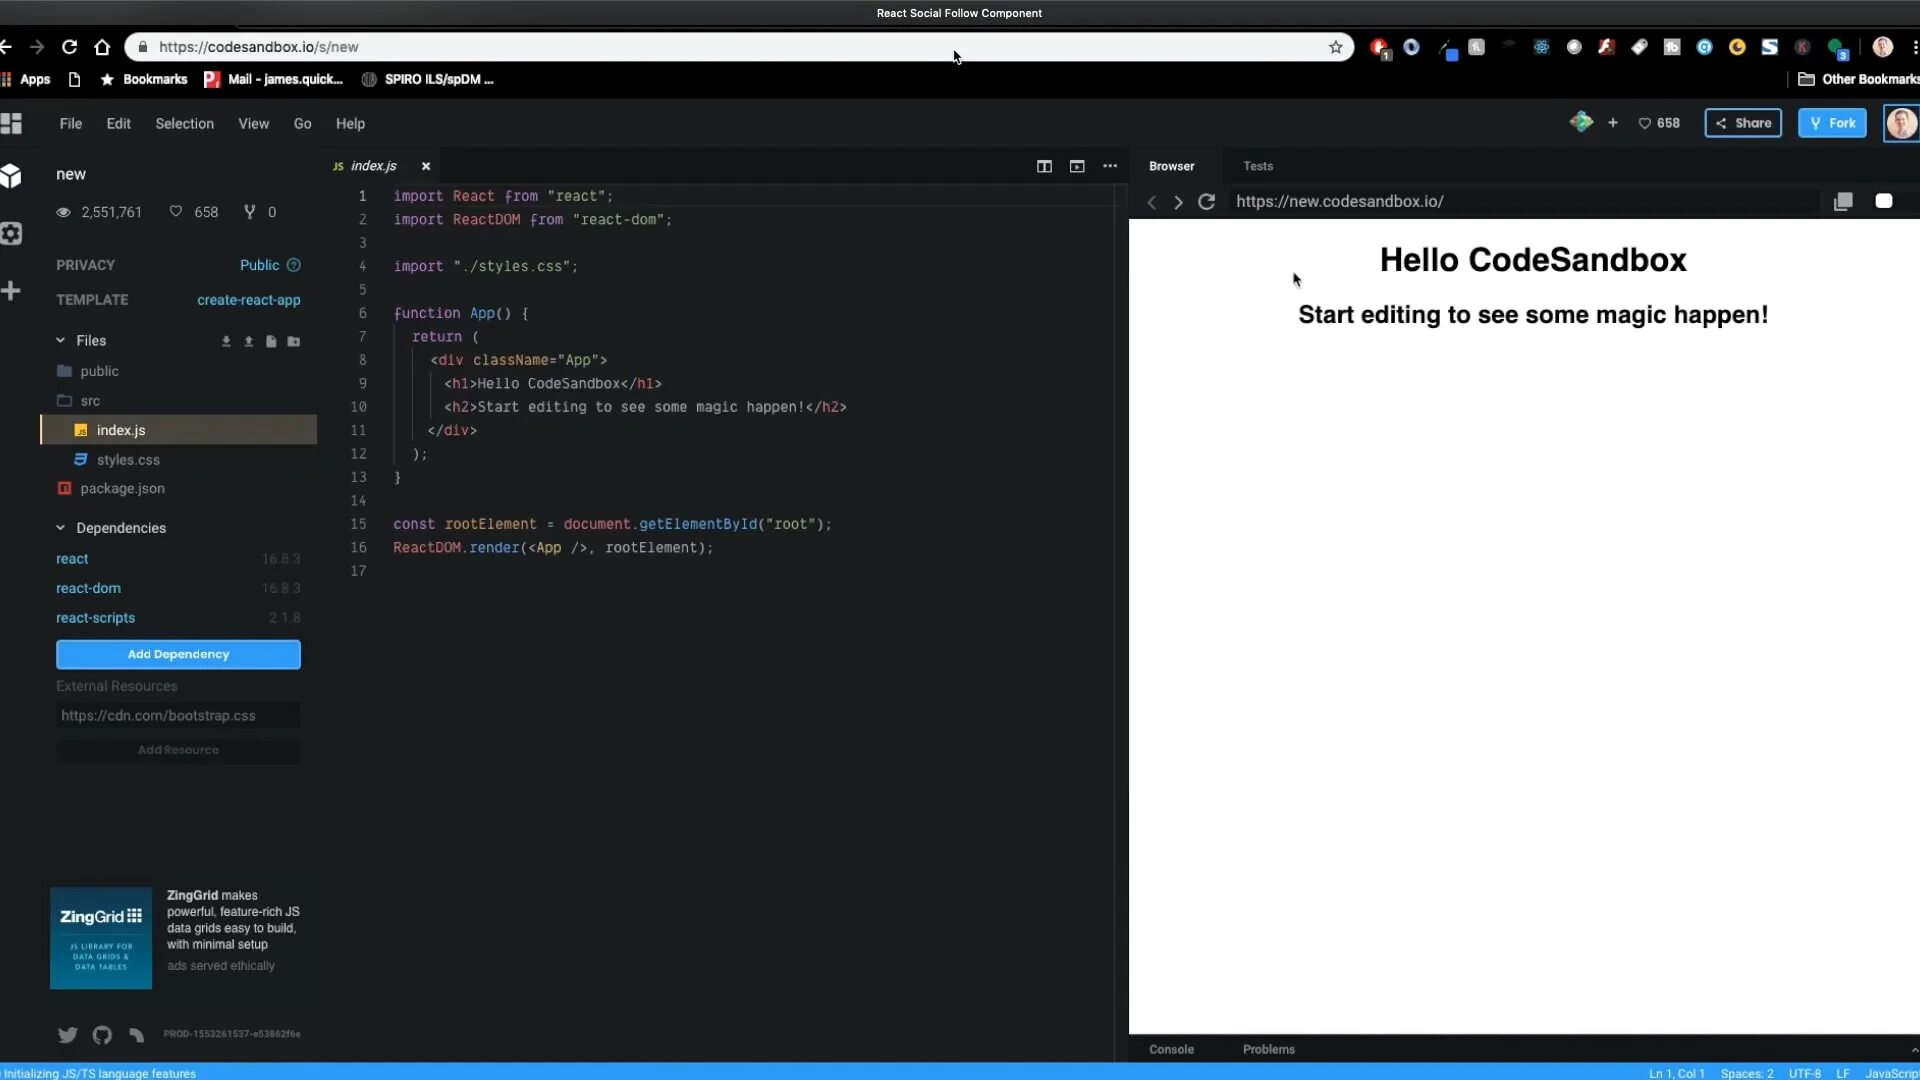Expand the public folder
This screenshot has width=1920, height=1080.
pos(99,371)
